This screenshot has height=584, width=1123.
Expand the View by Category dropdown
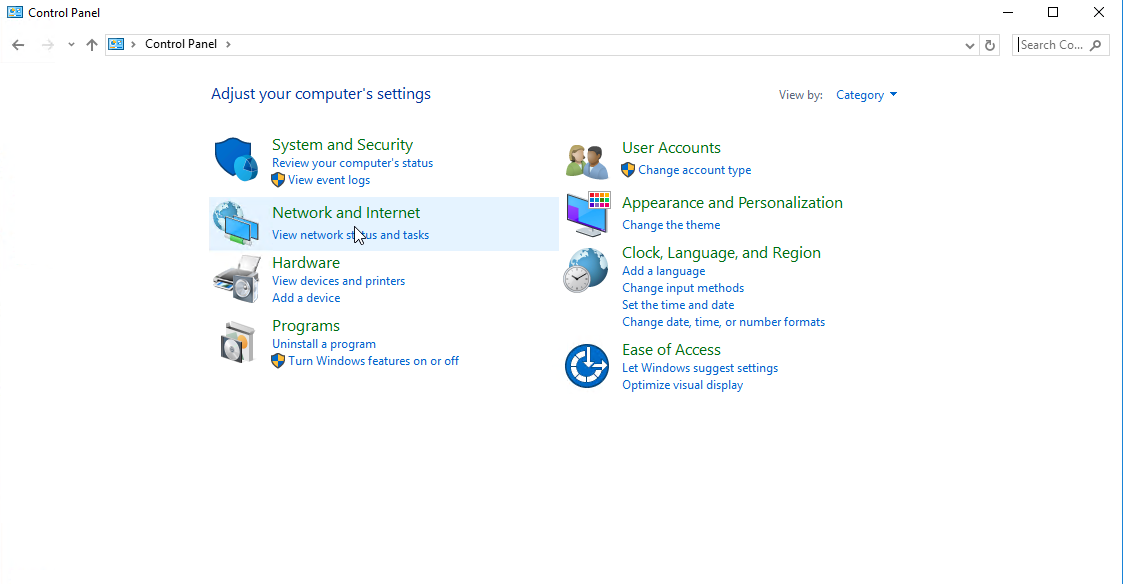click(x=866, y=95)
